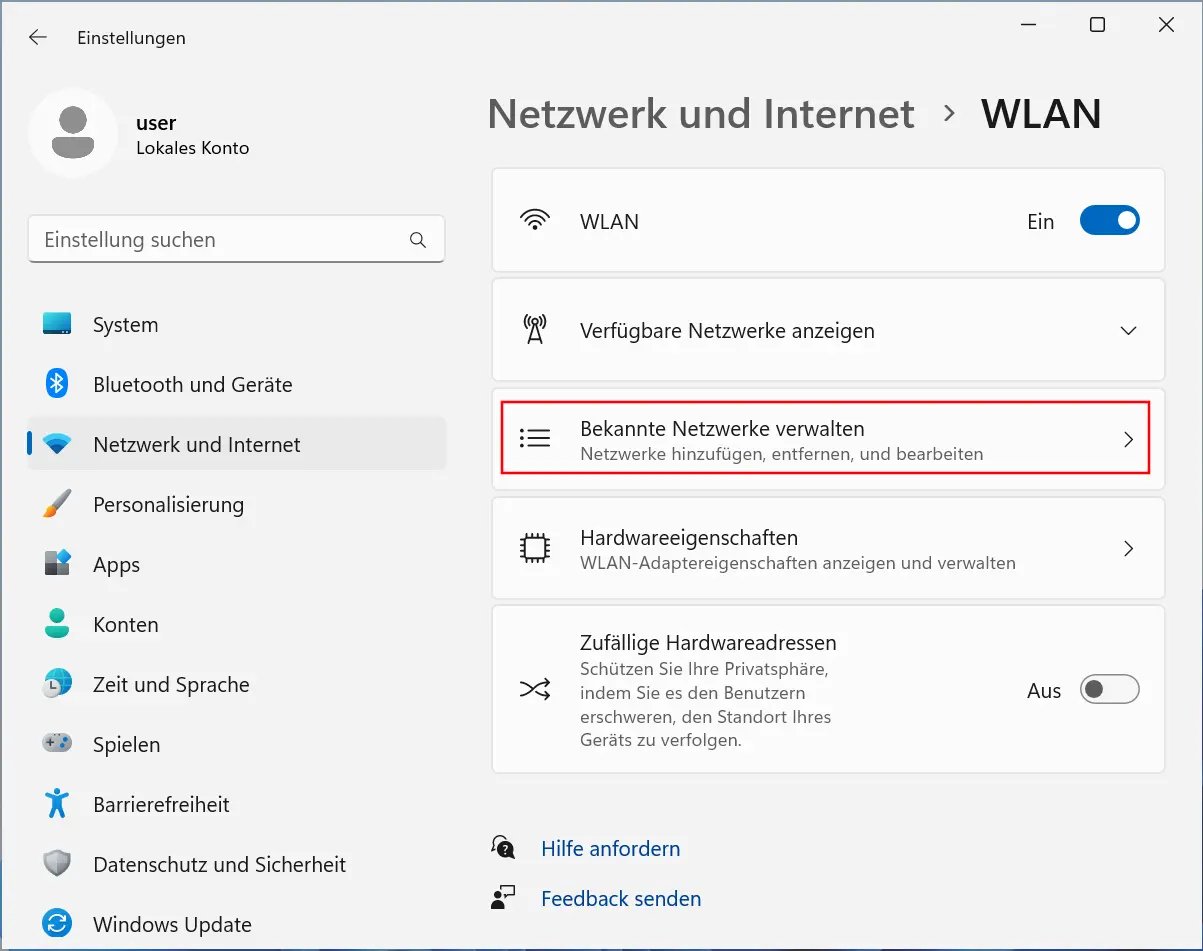Turn off the WLAN toggle switch

pyautogui.click(x=1109, y=221)
